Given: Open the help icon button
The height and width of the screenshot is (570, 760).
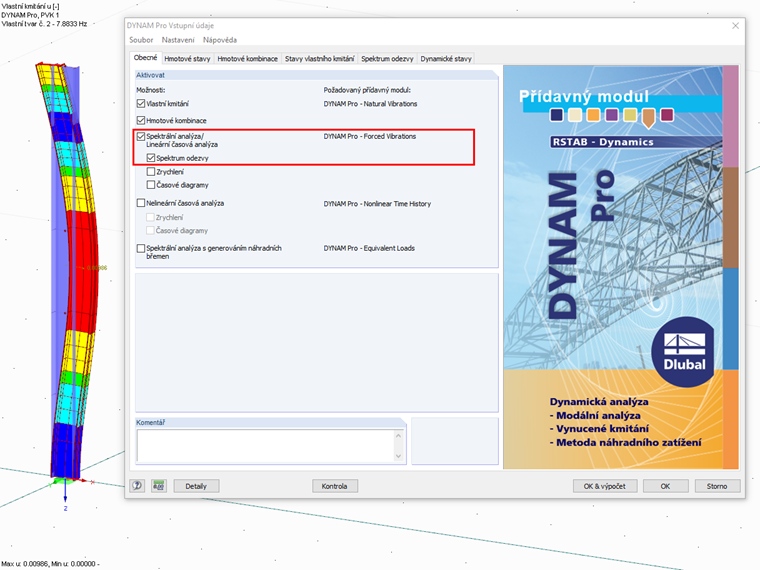Looking at the screenshot, I should pyautogui.click(x=137, y=486).
